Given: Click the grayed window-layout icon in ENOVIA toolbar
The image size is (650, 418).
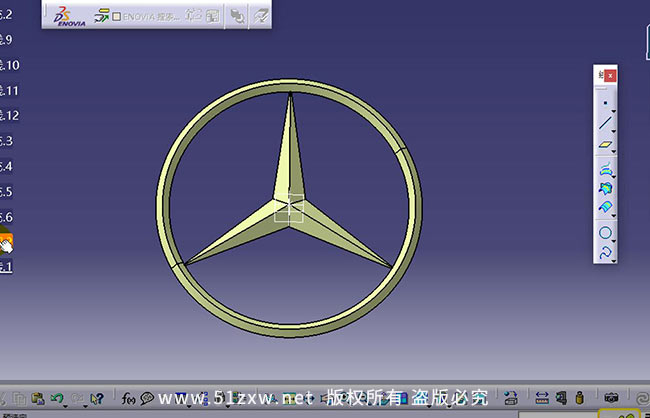Looking at the screenshot, I should click(x=213, y=16).
